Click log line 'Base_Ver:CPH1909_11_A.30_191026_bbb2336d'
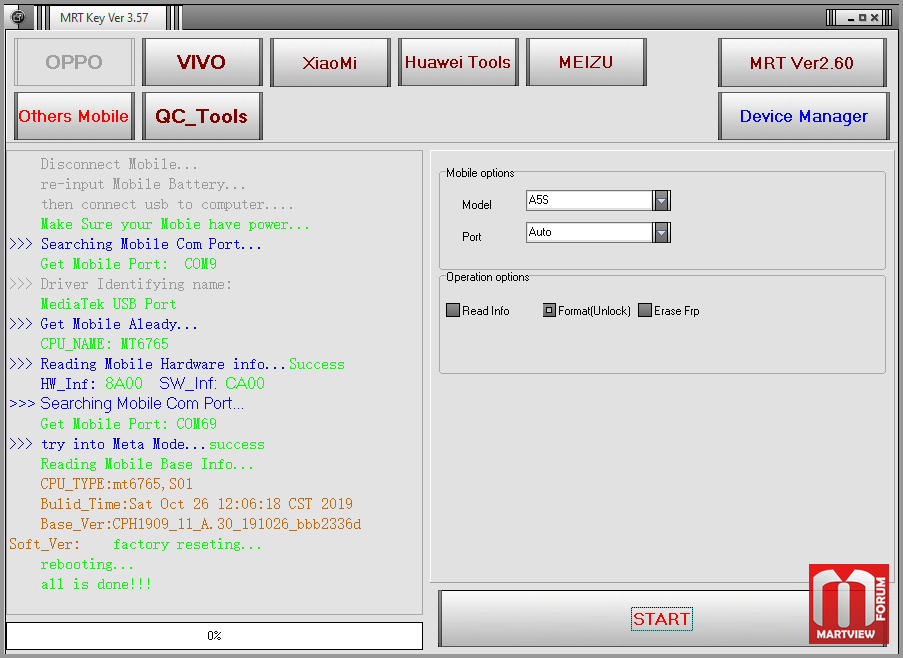903x658 pixels. 200,524
